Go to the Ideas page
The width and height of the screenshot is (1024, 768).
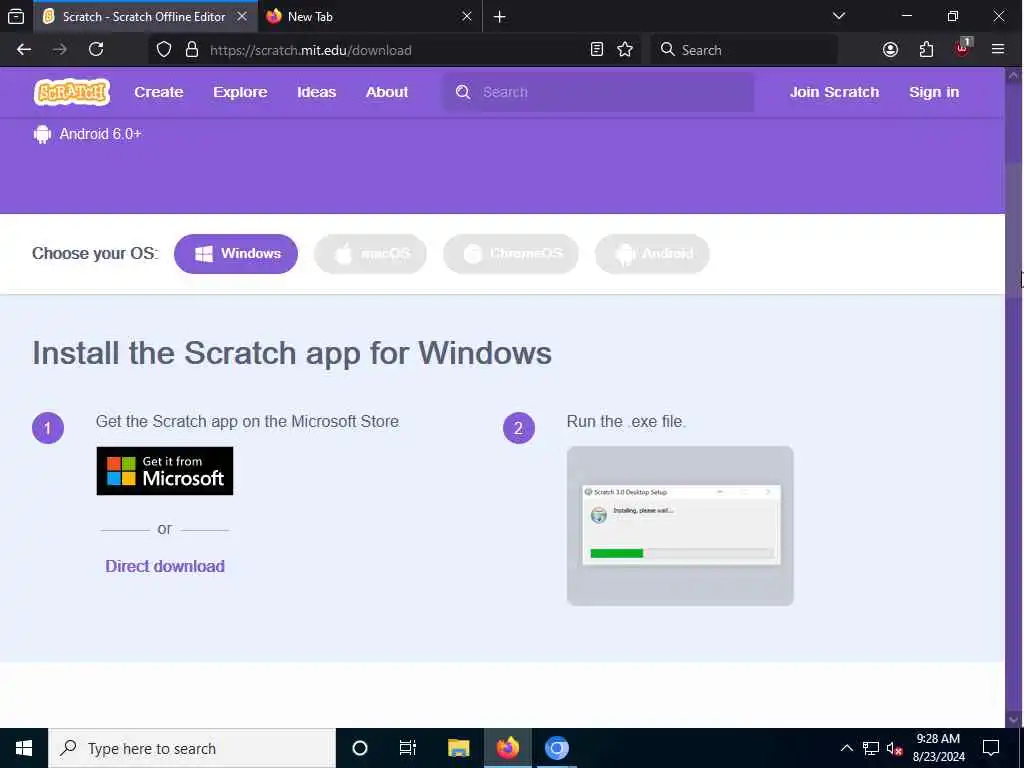click(x=316, y=92)
